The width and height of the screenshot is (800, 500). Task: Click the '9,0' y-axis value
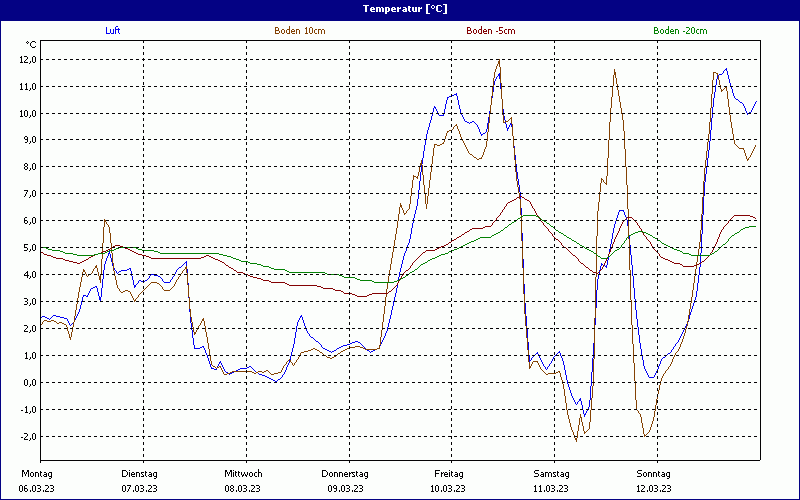click(x=30, y=140)
